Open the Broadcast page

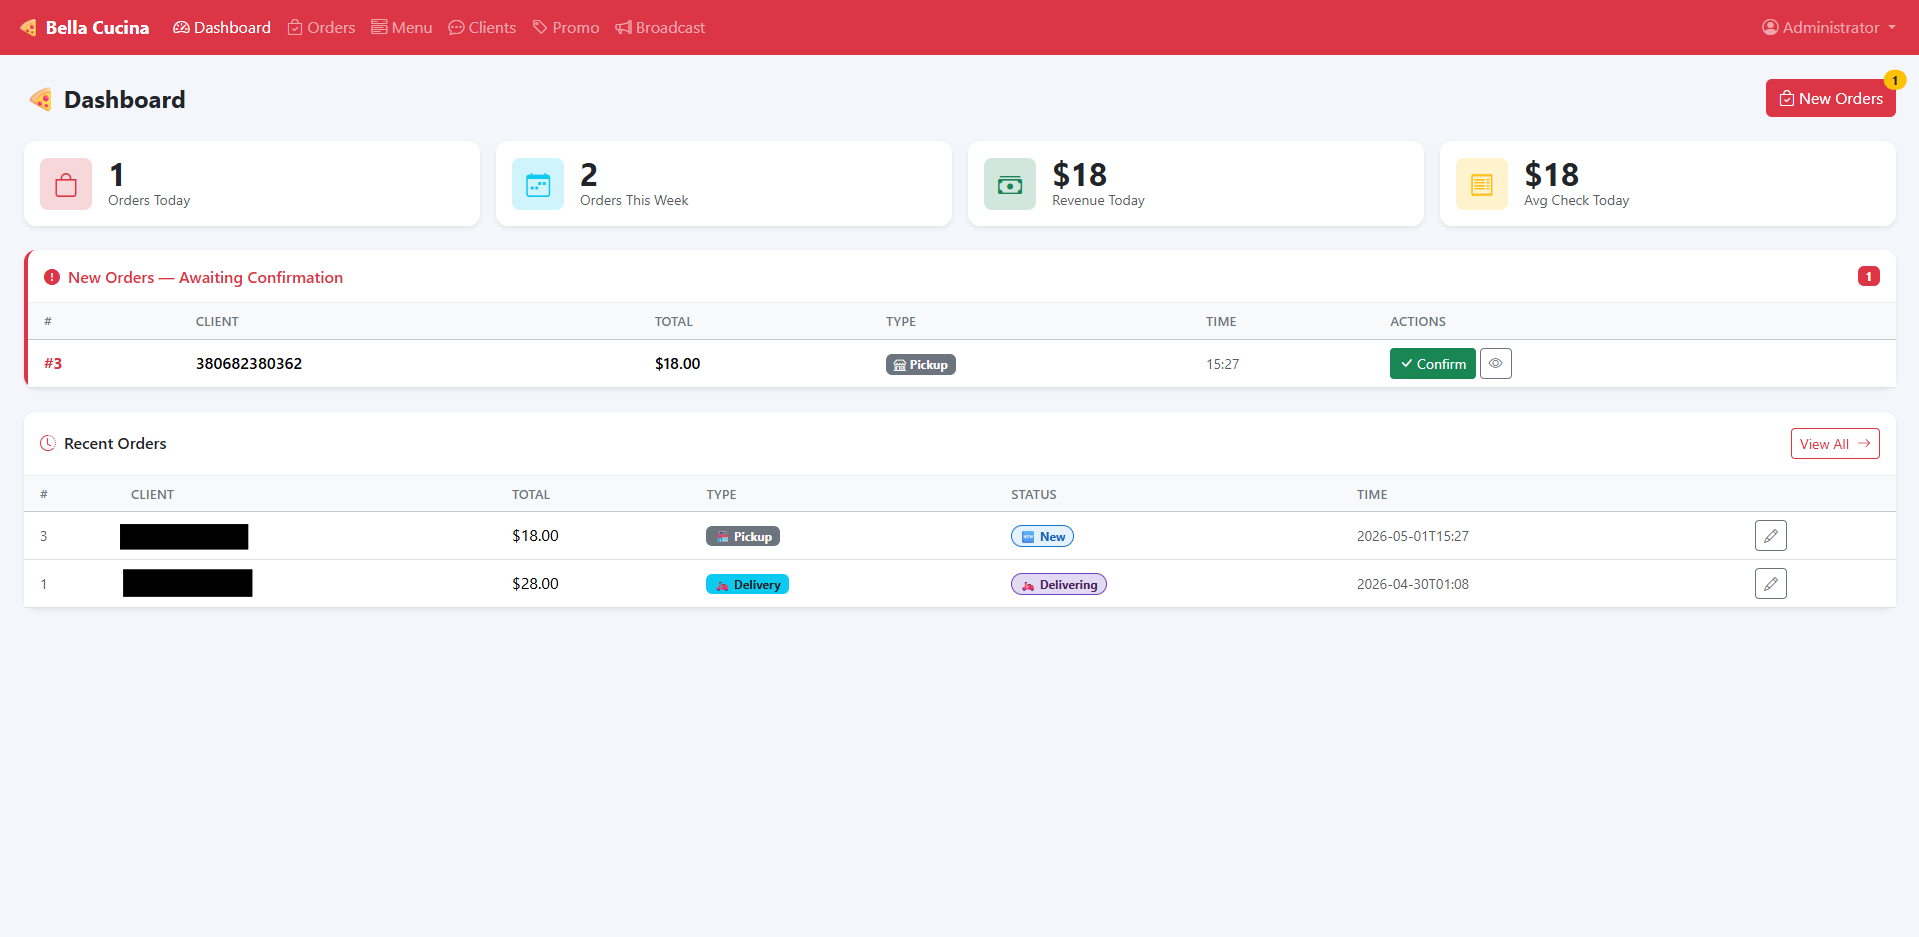click(x=660, y=28)
